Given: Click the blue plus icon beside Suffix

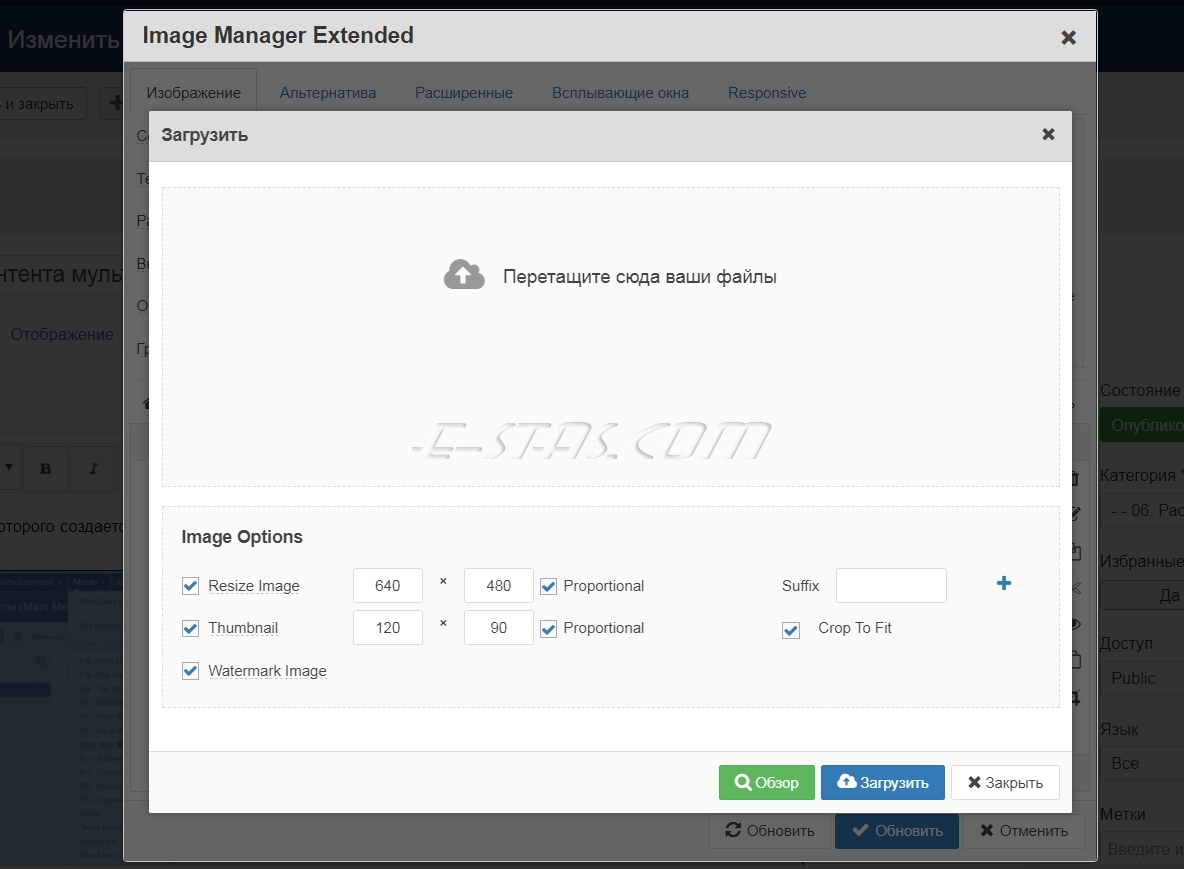Looking at the screenshot, I should coord(1004,583).
